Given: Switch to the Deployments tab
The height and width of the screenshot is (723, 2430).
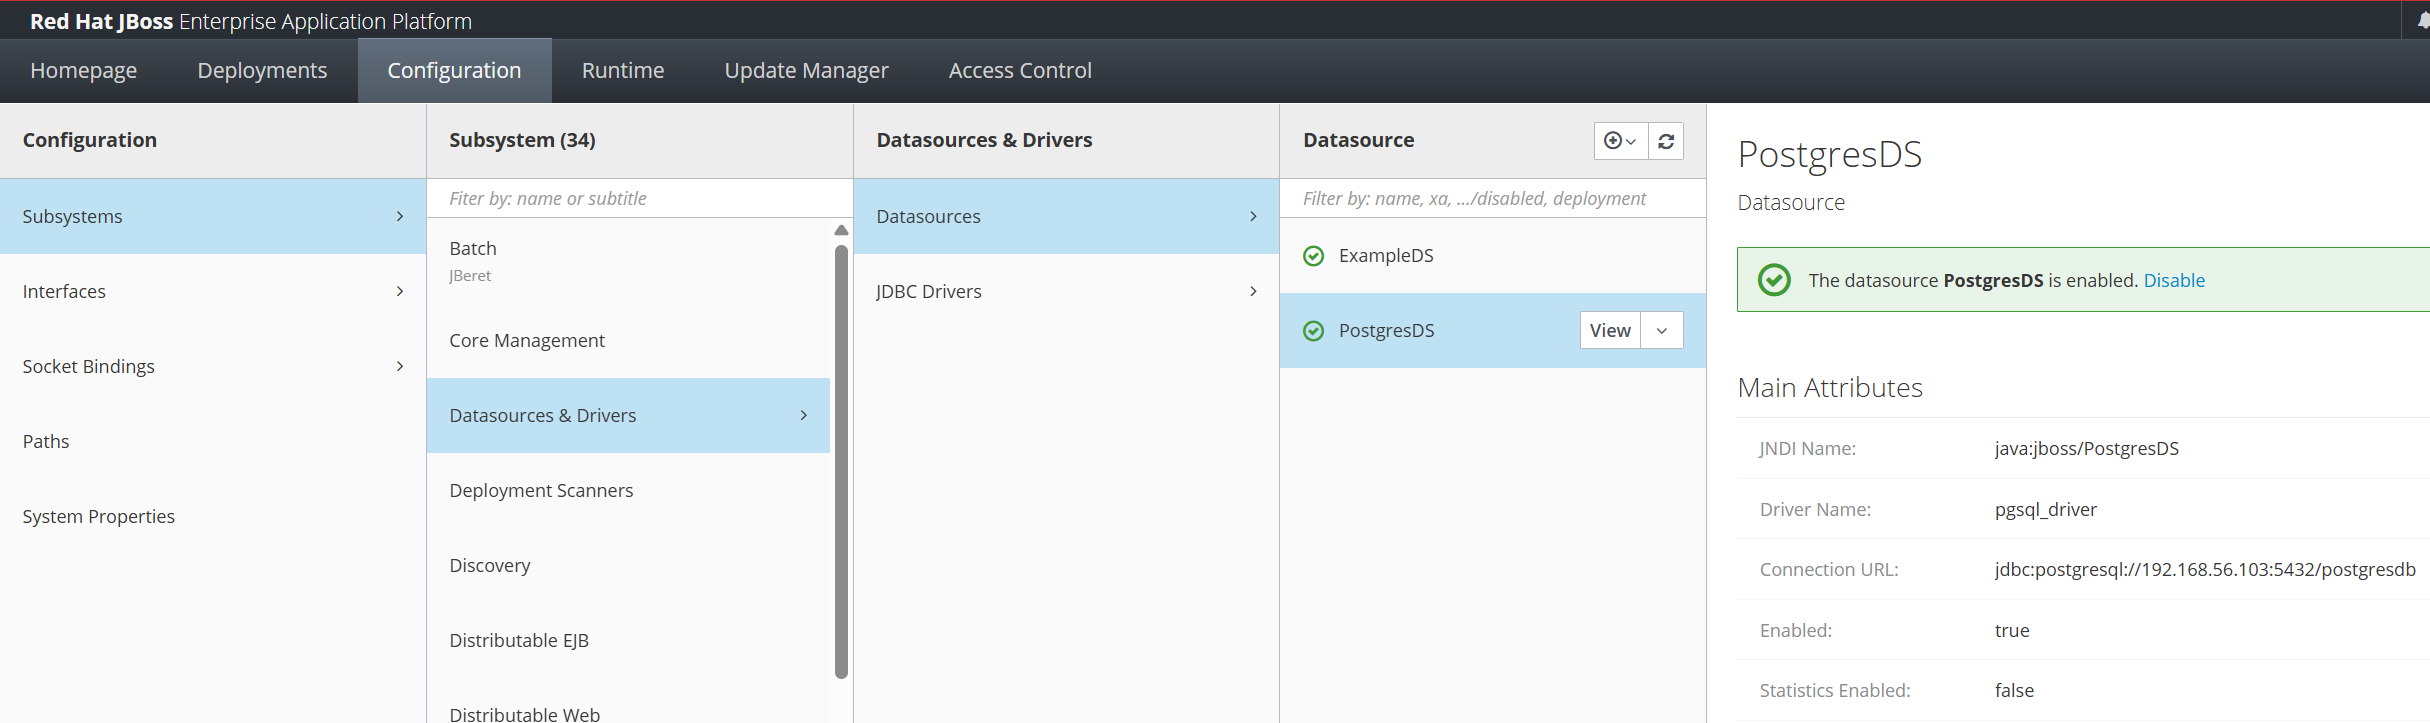Looking at the screenshot, I should [x=262, y=71].
